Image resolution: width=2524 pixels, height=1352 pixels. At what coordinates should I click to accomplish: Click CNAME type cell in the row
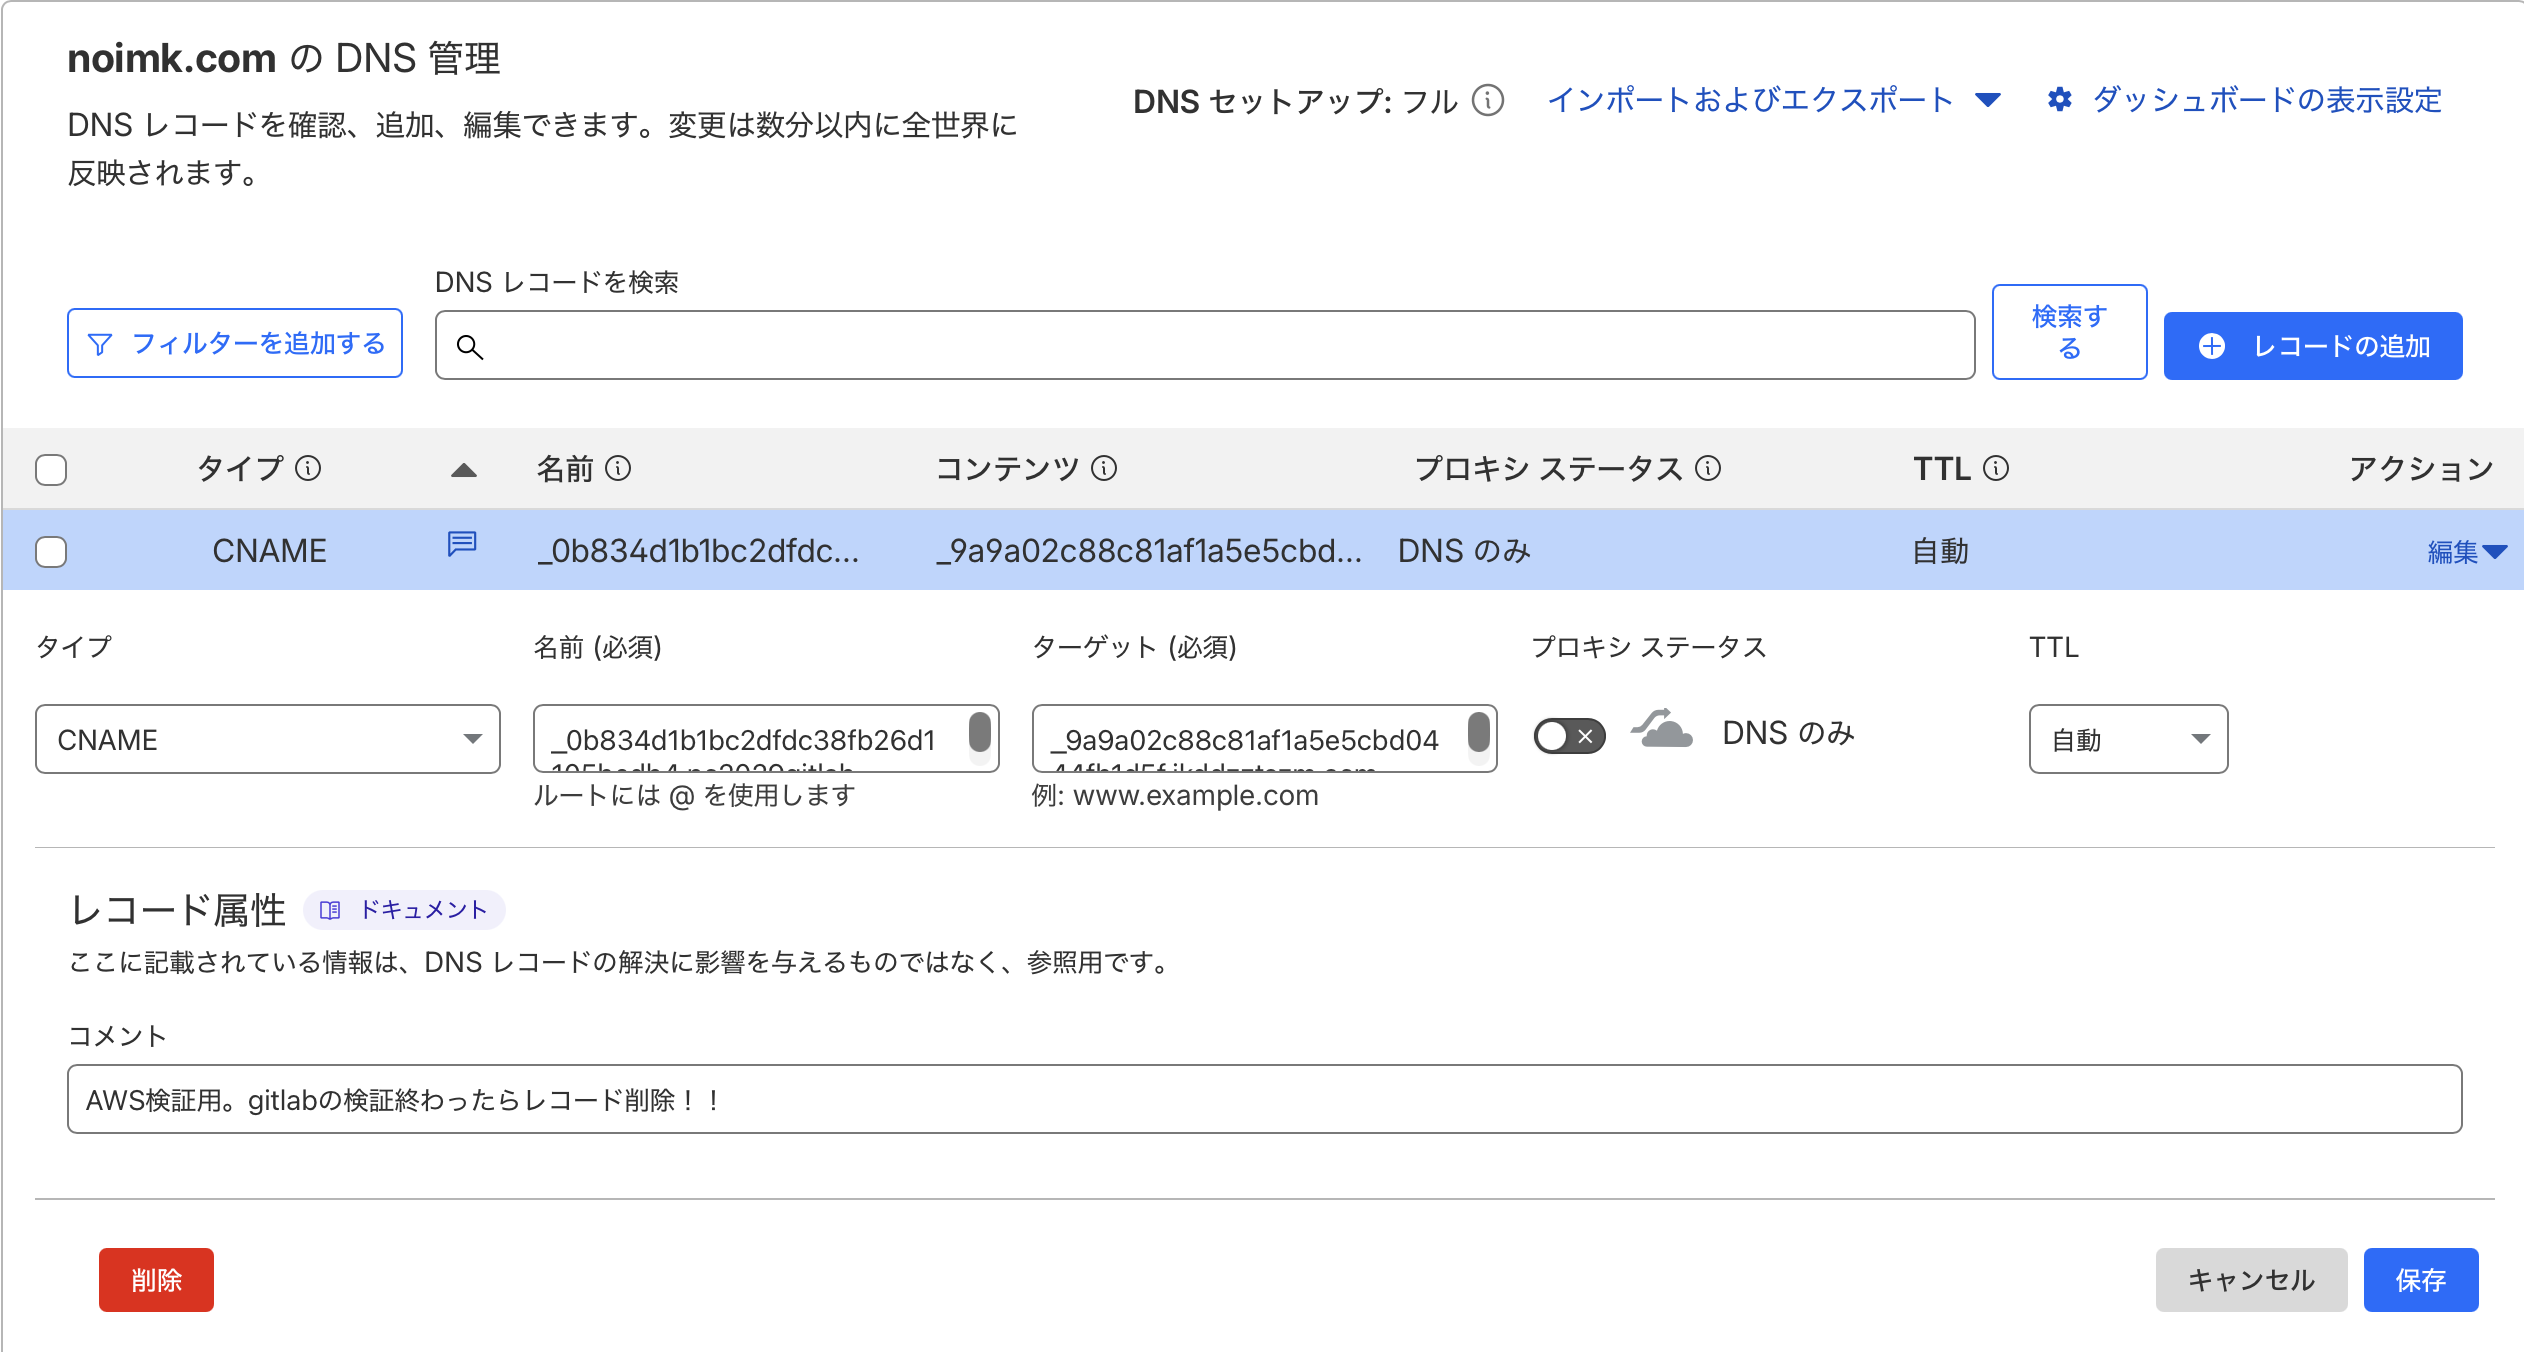coord(270,551)
